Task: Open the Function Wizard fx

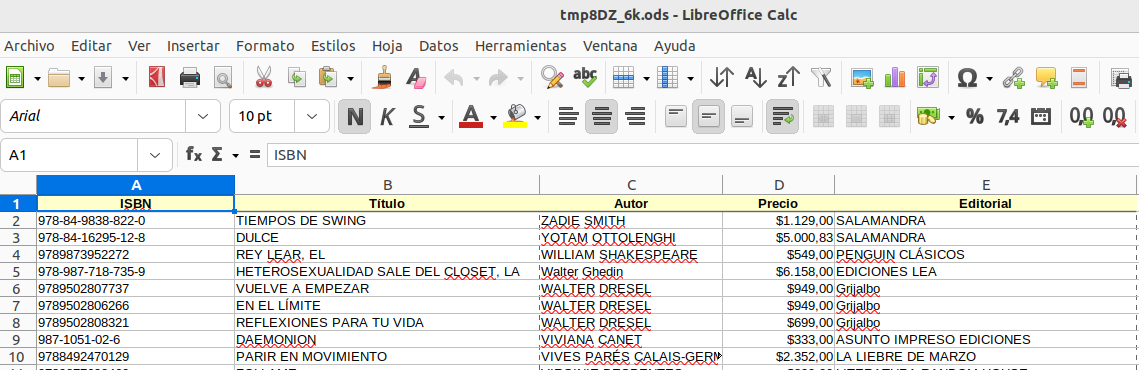Action: point(193,154)
